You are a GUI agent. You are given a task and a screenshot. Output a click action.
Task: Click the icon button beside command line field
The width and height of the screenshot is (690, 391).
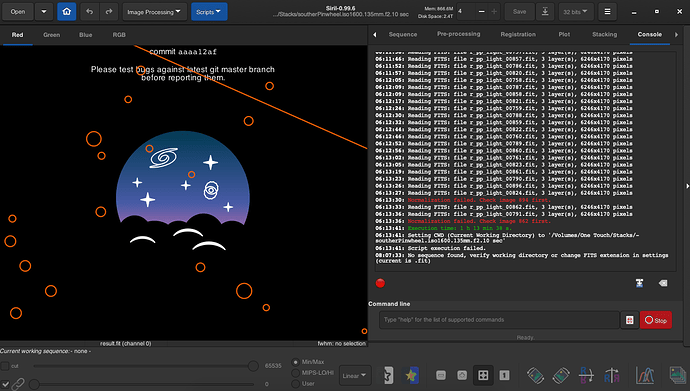coord(630,320)
